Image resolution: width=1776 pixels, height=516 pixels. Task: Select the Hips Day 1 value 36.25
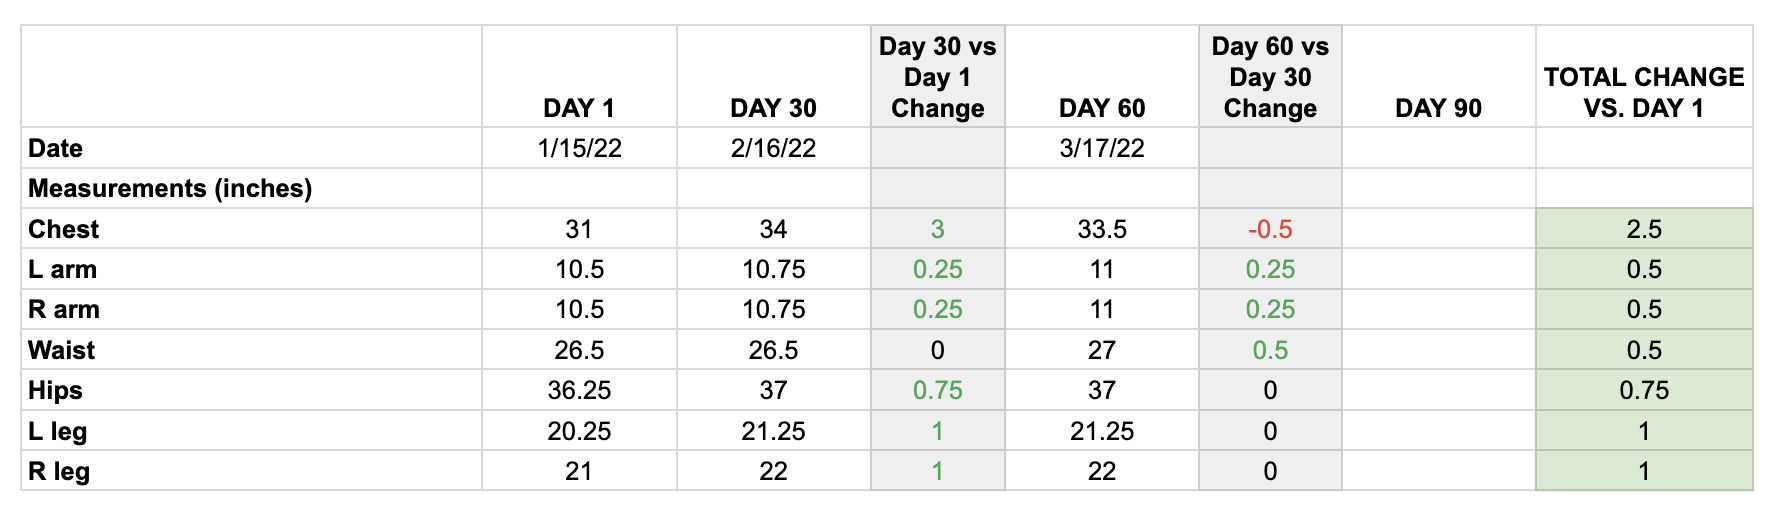coord(579,390)
